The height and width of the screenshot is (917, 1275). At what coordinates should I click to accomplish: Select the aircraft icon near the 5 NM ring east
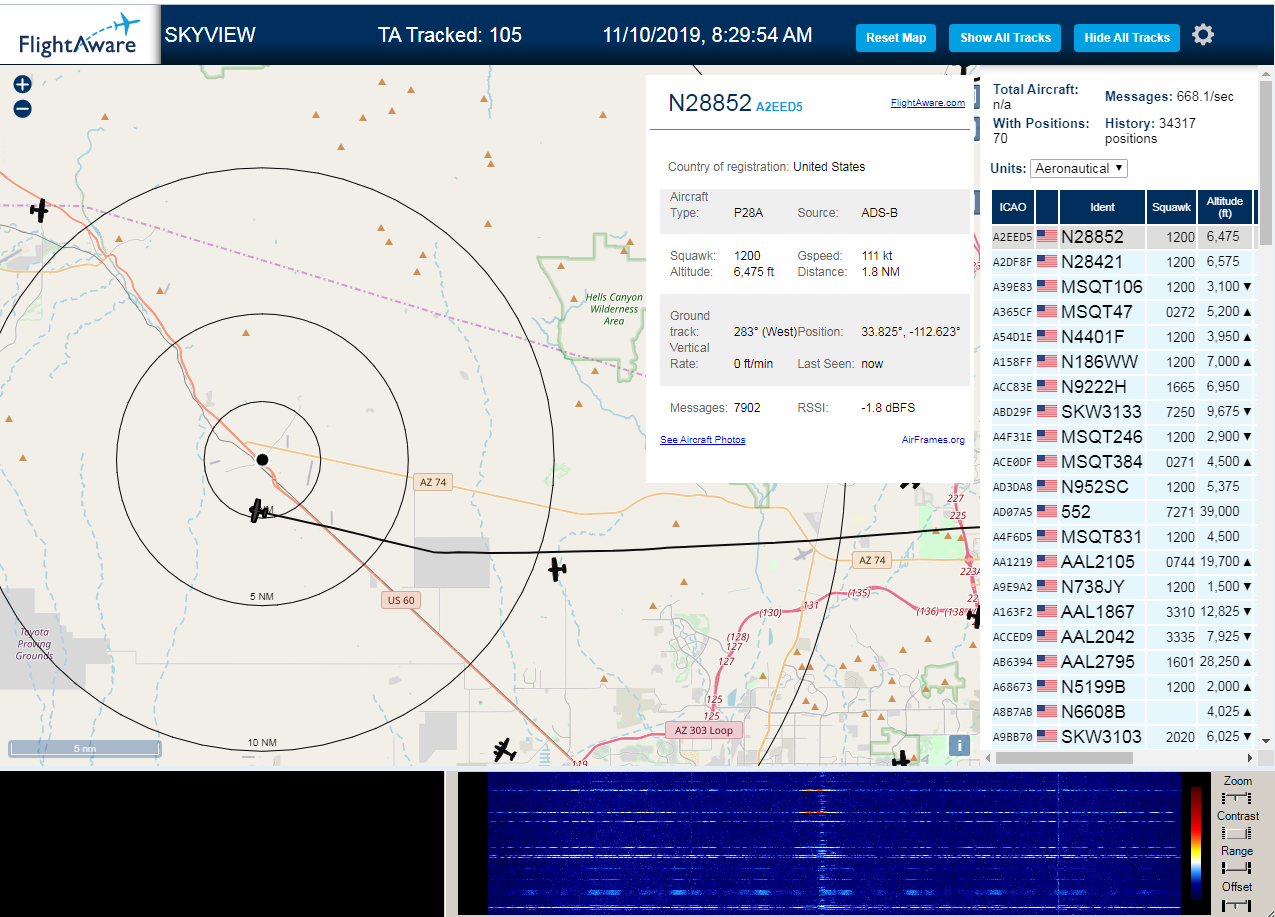[557, 570]
